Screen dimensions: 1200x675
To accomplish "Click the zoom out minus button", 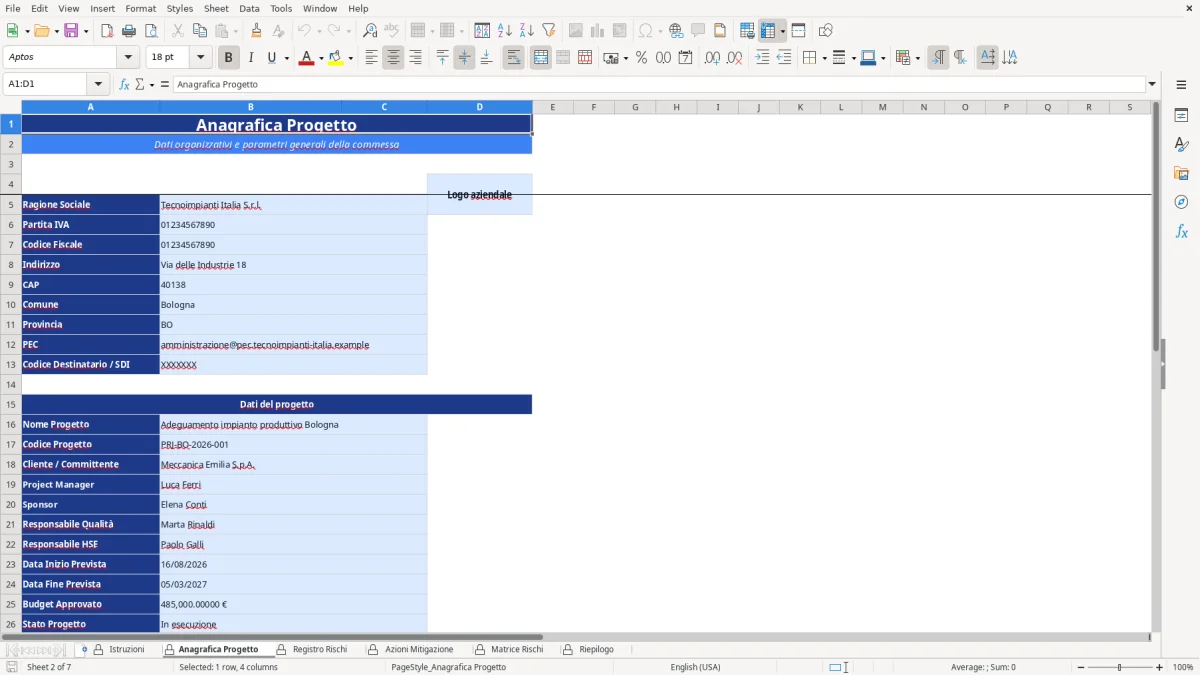I will point(1081,667).
